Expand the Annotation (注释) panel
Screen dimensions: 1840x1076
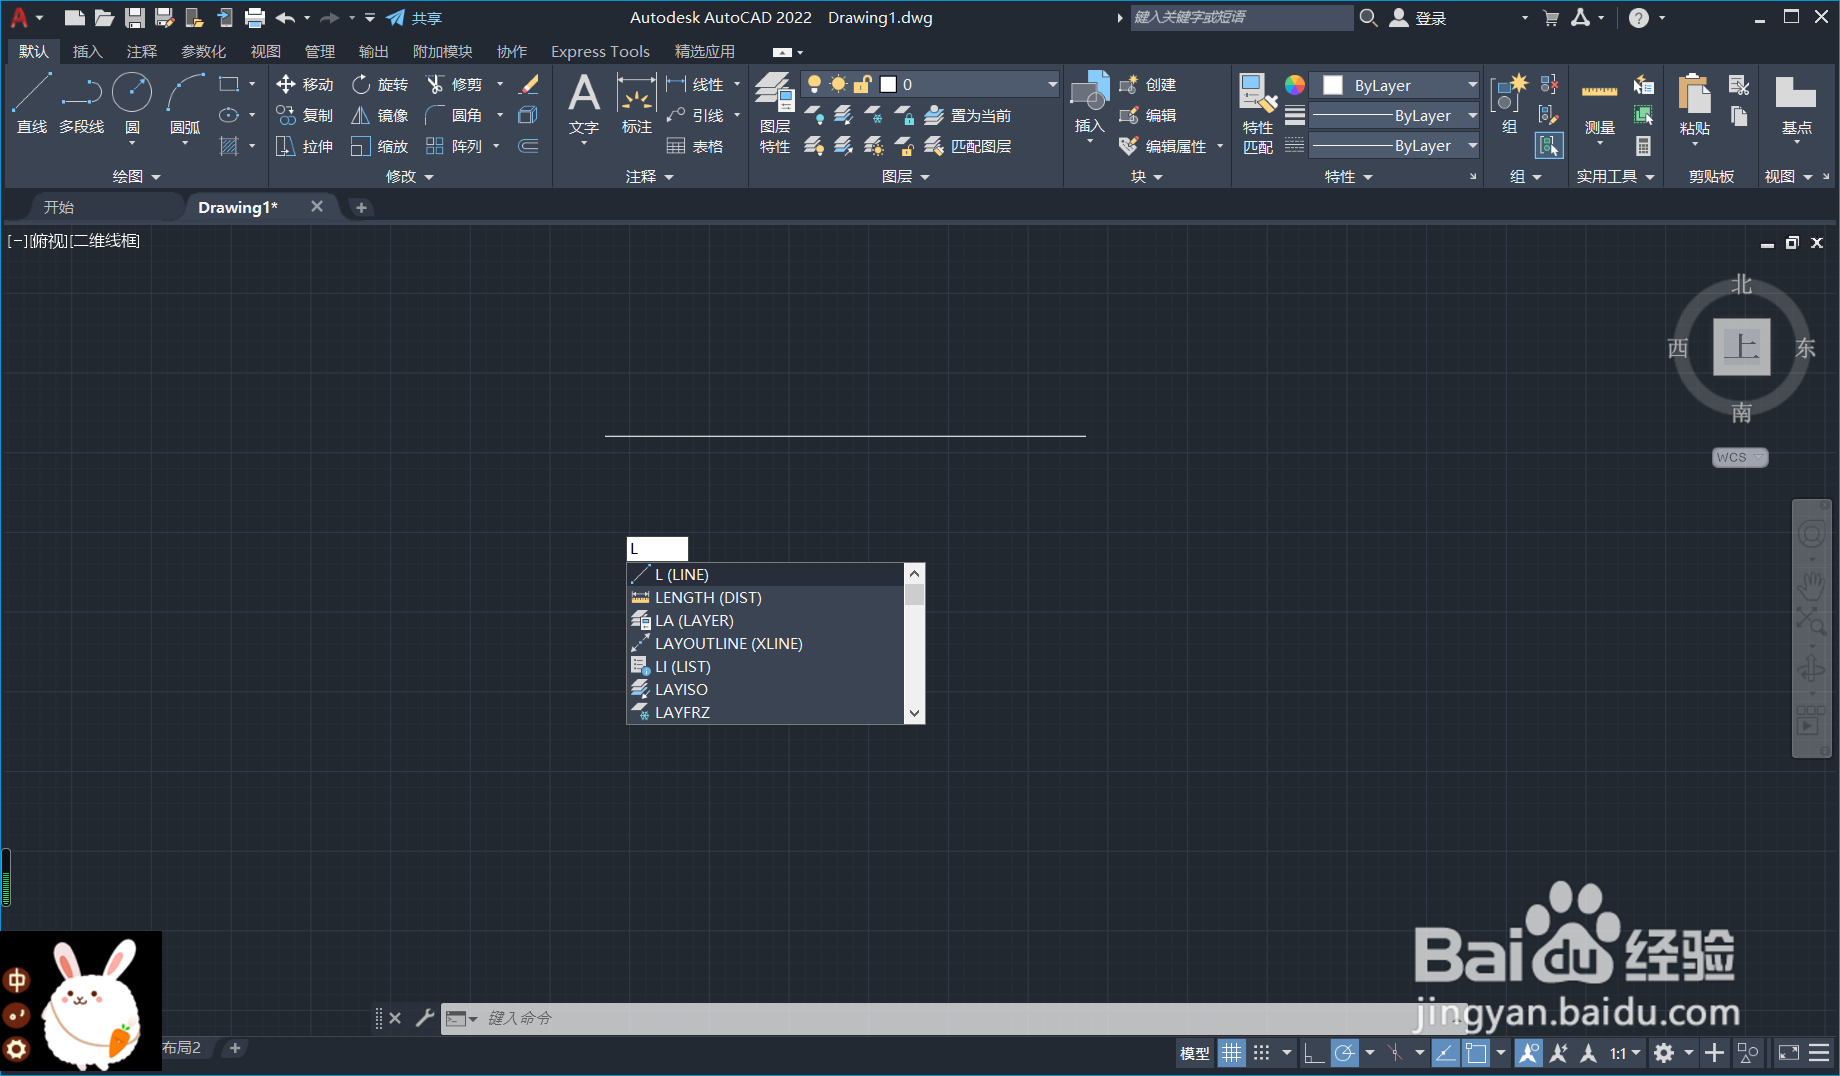click(650, 176)
